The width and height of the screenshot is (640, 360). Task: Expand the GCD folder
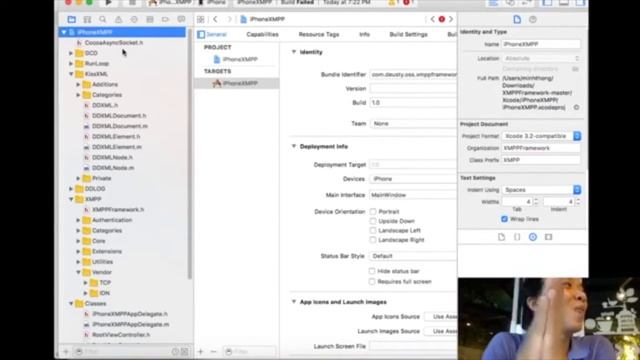pos(71,53)
